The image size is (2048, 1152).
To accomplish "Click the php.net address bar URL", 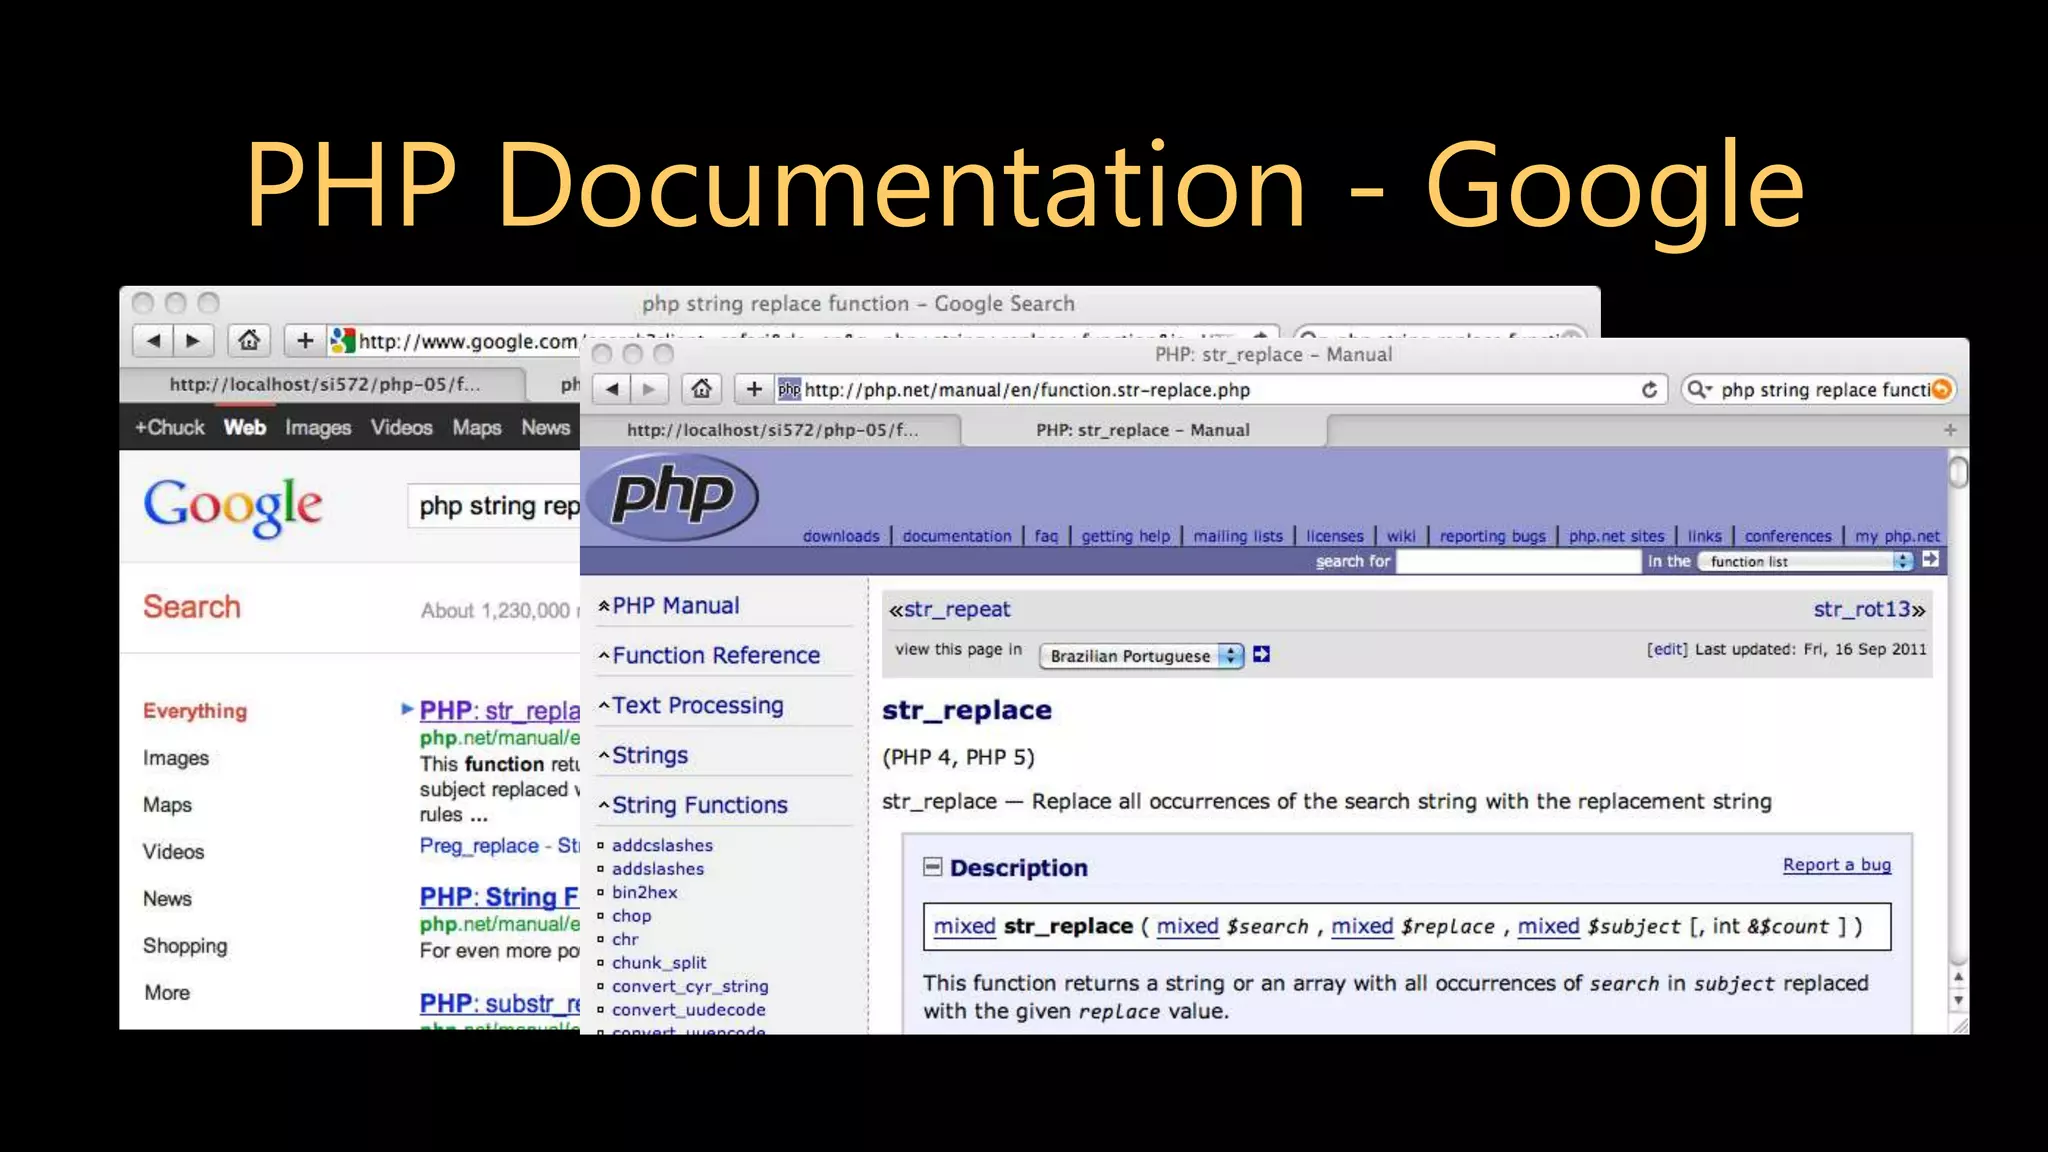I will (1027, 390).
